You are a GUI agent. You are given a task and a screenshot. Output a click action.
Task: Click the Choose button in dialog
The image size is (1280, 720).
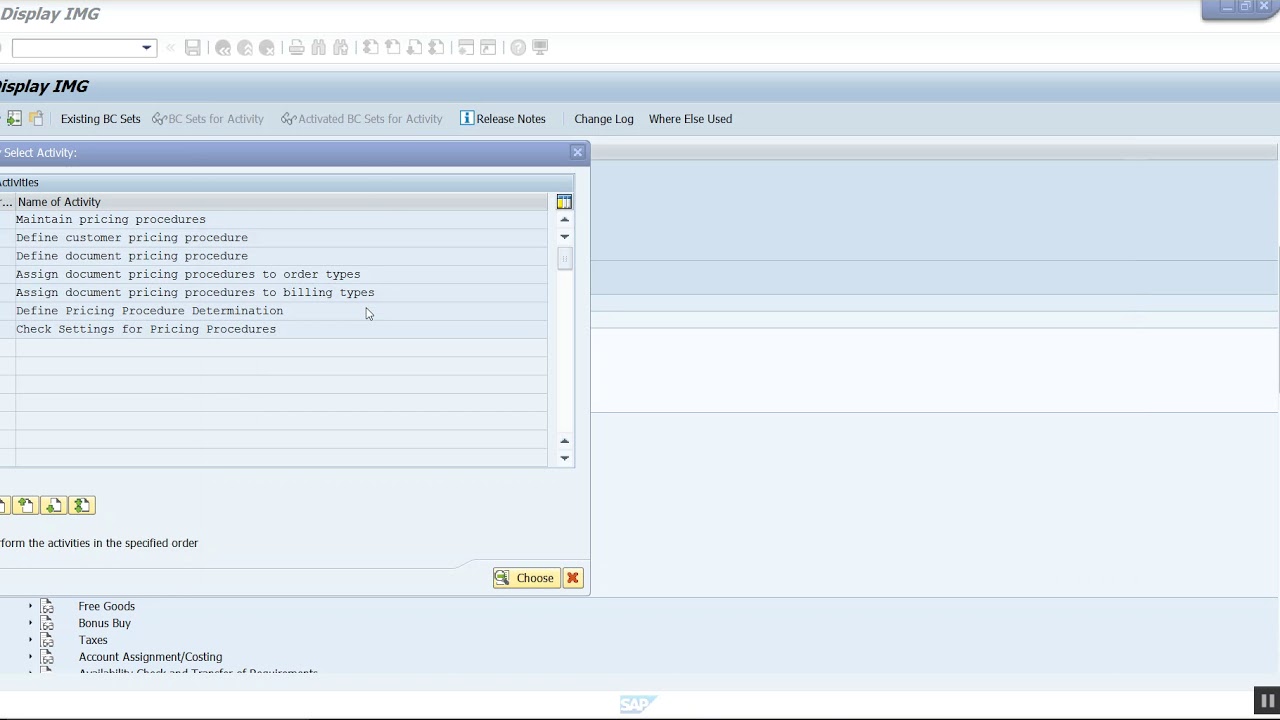point(526,578)
